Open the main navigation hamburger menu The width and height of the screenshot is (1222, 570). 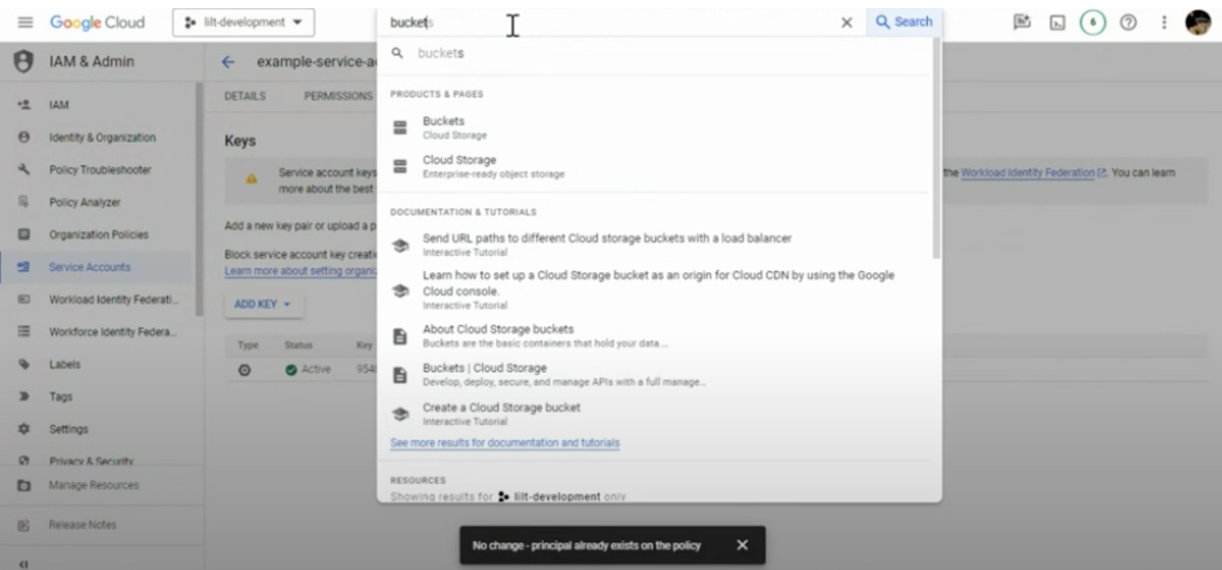pyautogui.click(x=25, y=22)
